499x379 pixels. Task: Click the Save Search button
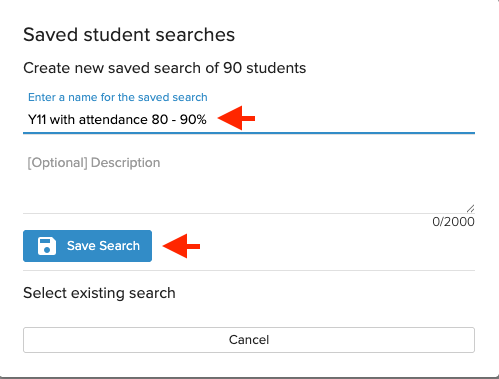click(x=87, y=246)
